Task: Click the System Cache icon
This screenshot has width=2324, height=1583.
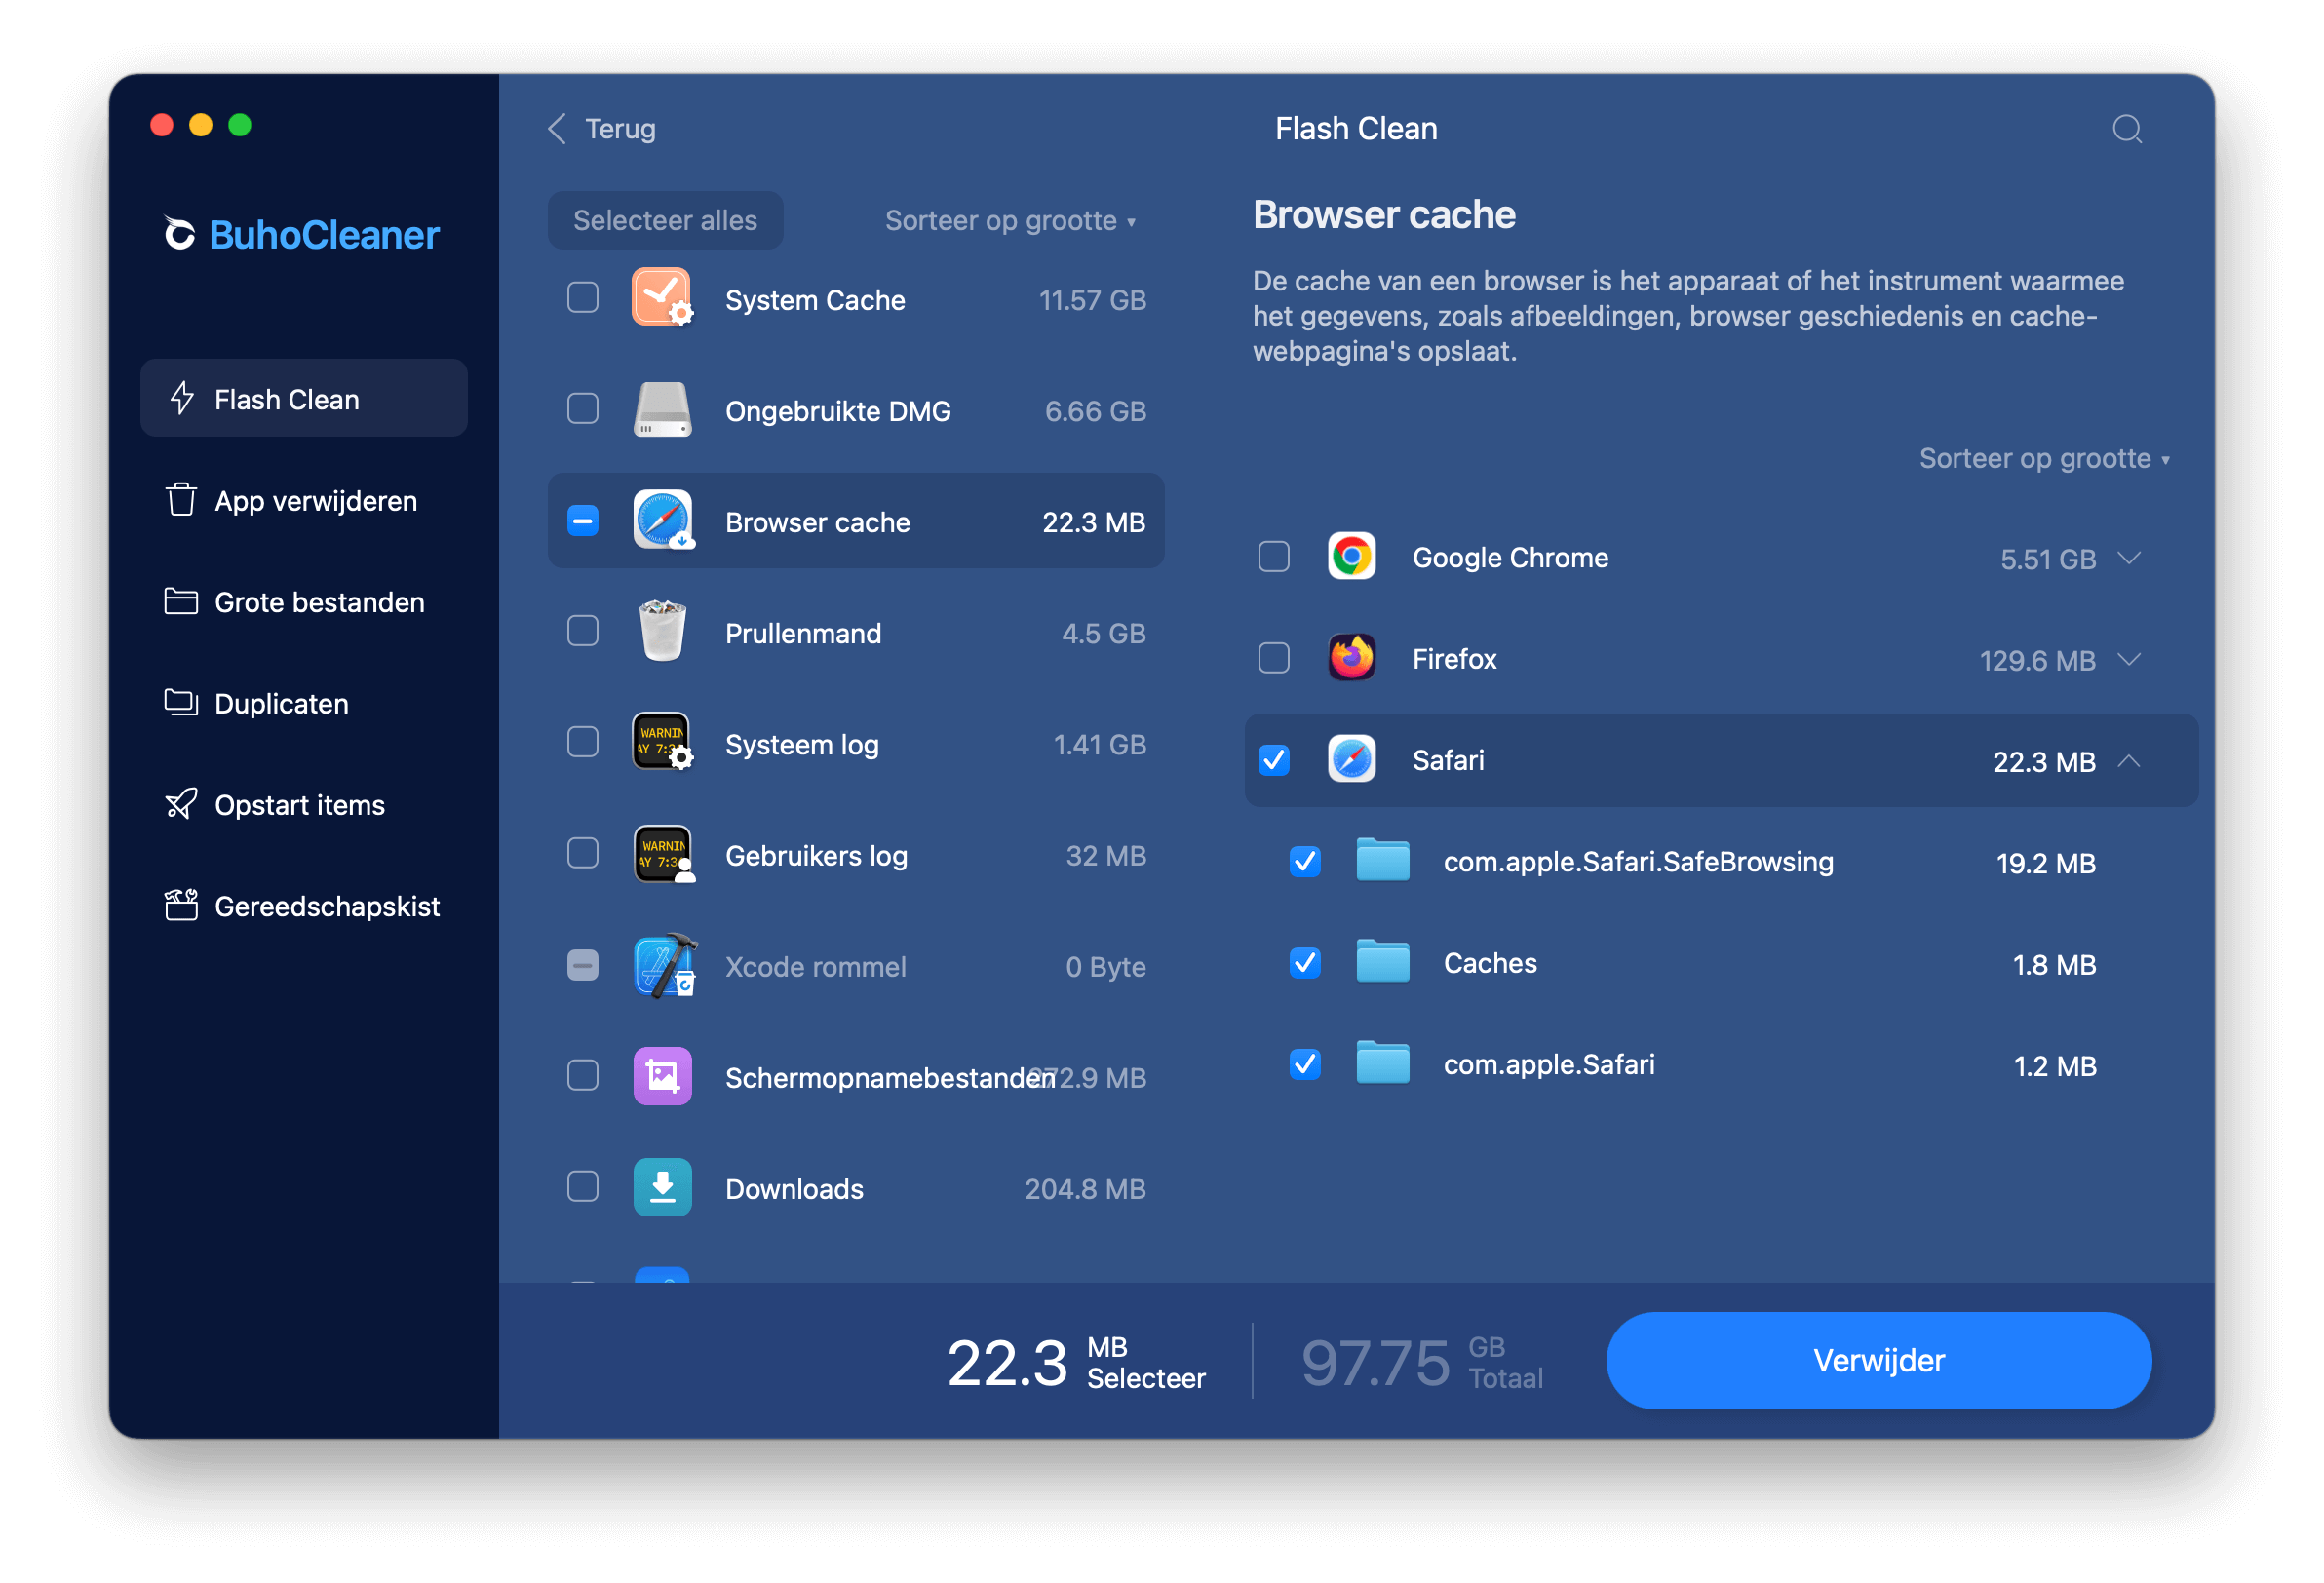Action: pyautogui.click(x=662, y=298)
